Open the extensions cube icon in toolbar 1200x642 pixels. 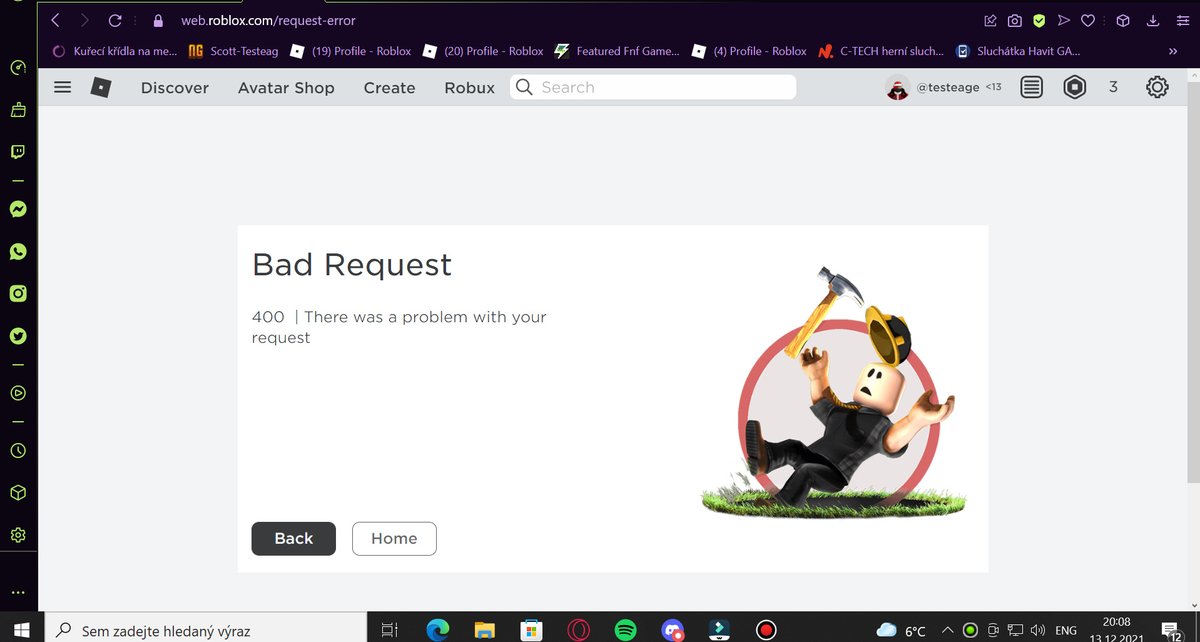1123,20
